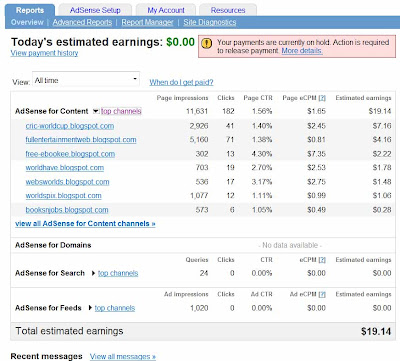400x361 pixels.
Task: Open AdSense for Content top channels link
Action: point(121,111)
